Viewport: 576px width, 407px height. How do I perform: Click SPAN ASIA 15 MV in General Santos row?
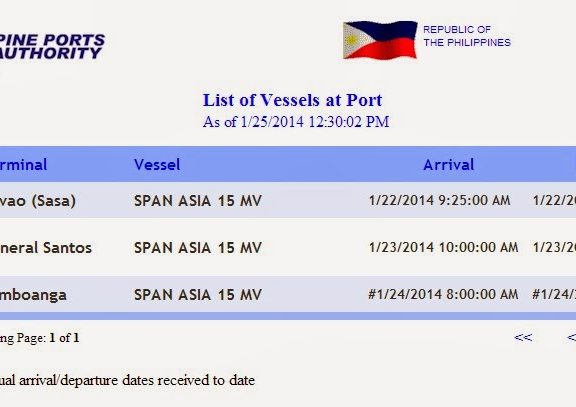pyautogui.click(x=198, y=248)
